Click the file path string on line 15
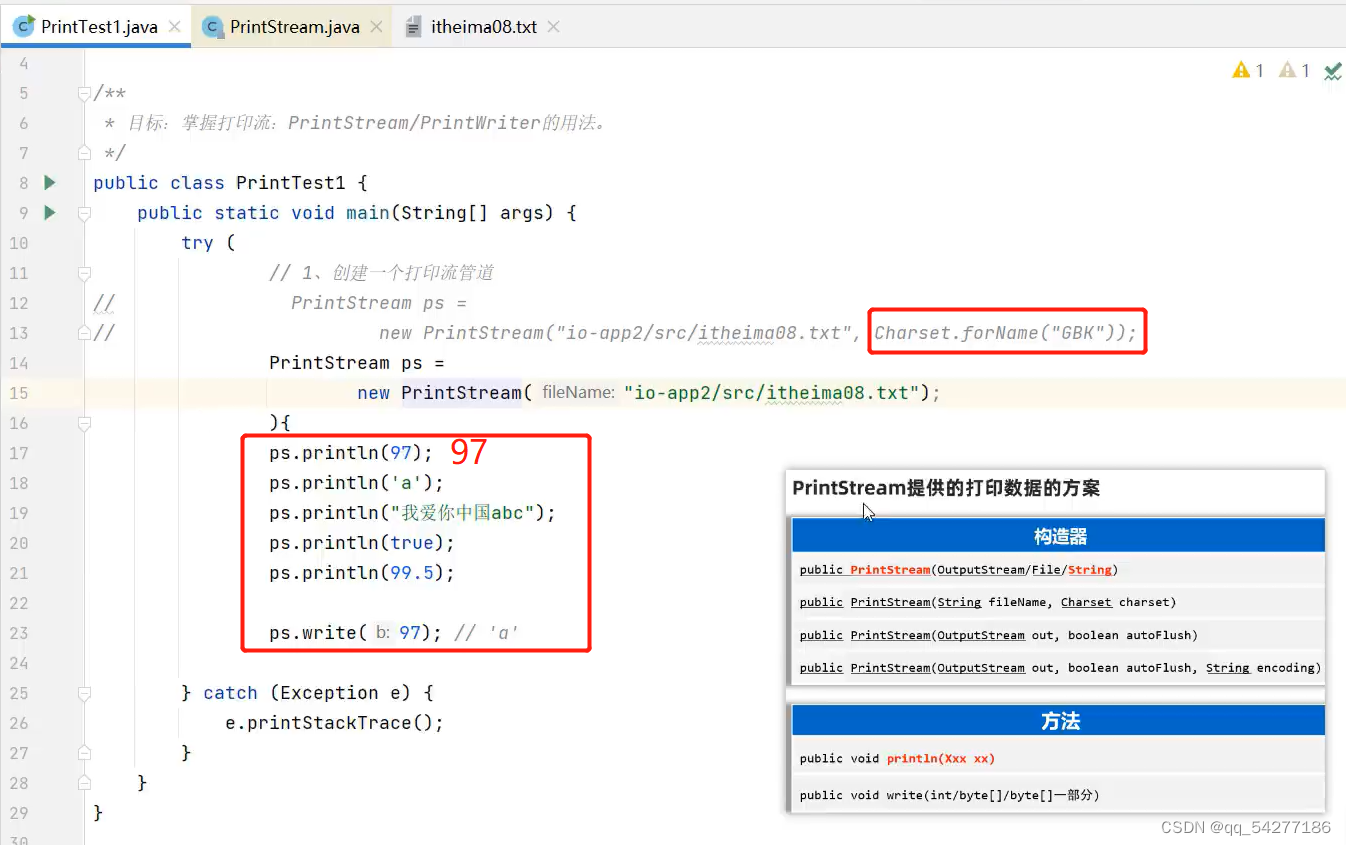 (x=771, y=393)
